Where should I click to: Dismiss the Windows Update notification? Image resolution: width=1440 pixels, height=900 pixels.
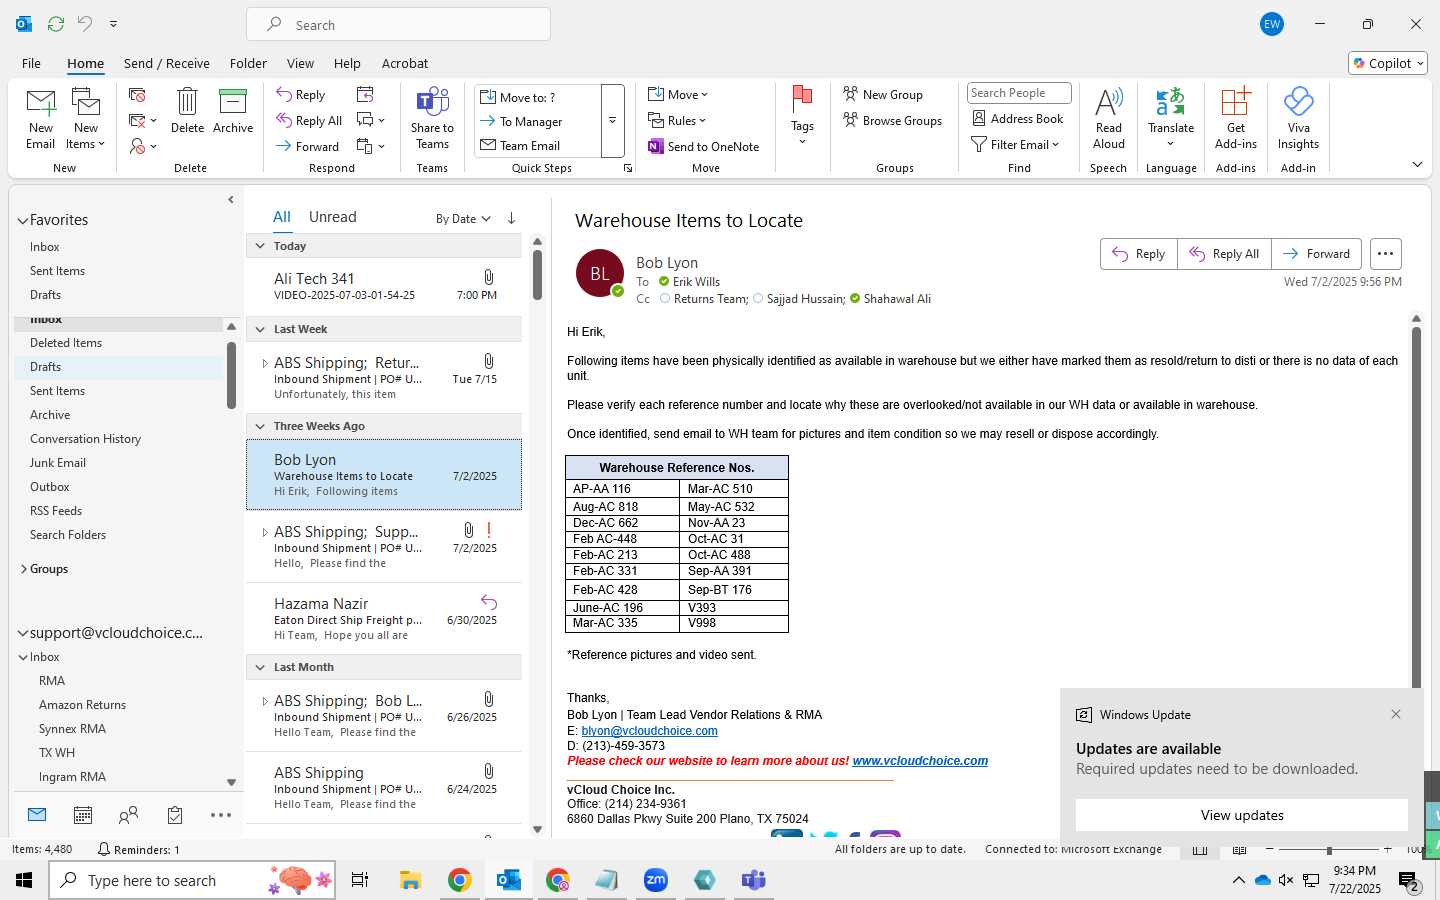point(1396,714)
